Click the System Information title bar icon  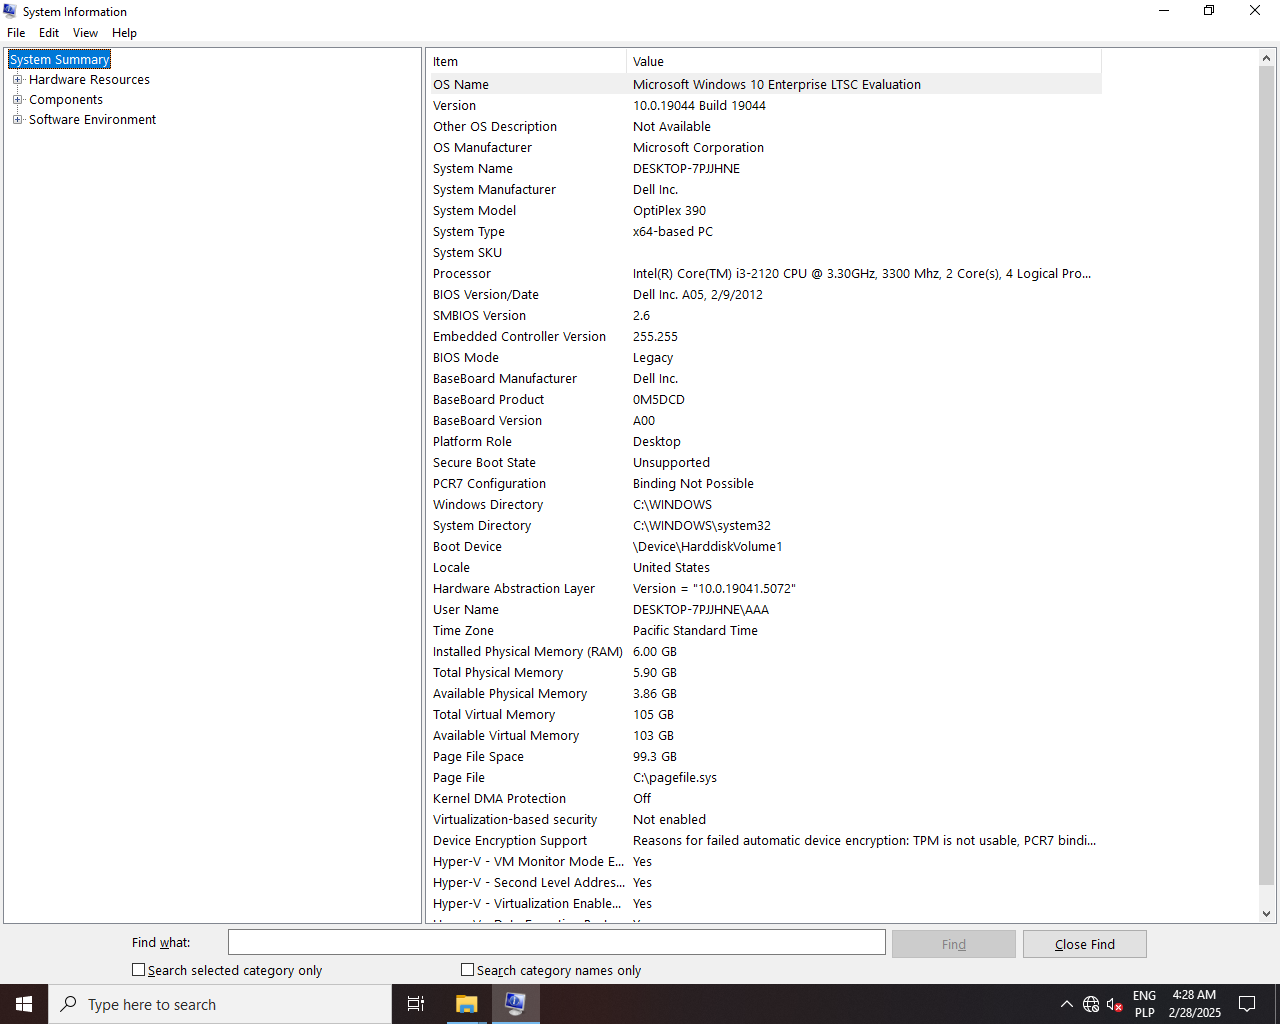point(10,11)
